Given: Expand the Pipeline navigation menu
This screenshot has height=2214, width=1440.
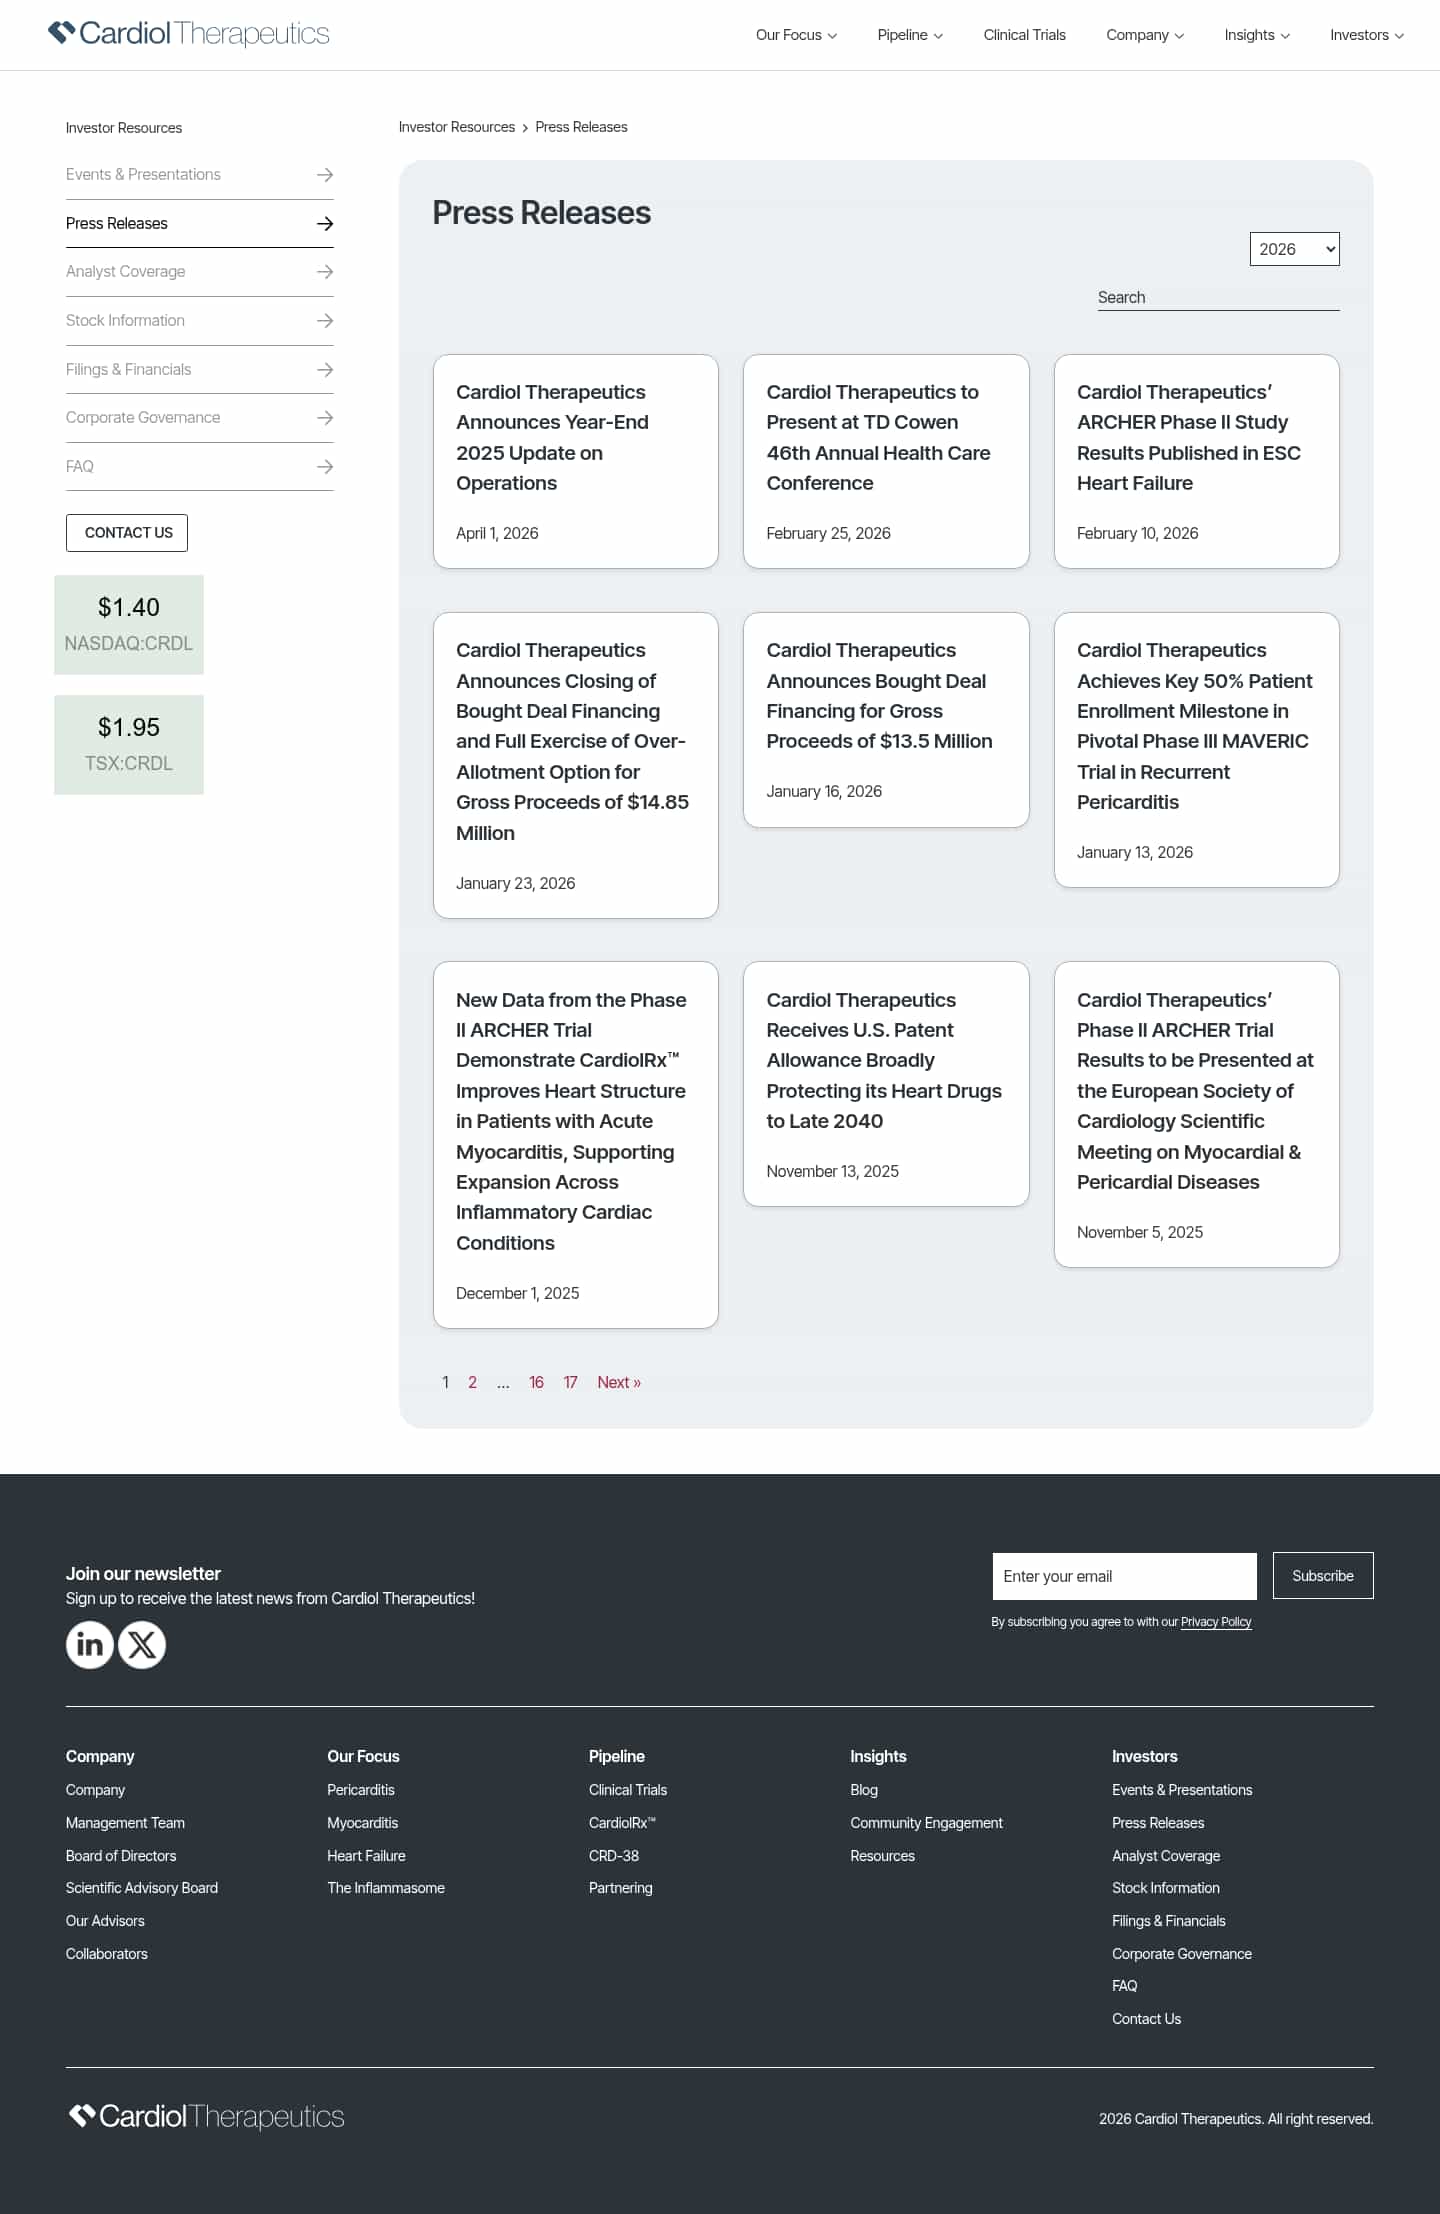Looking at the screenshot, I should pyautogui.click(x=910, y=35).
